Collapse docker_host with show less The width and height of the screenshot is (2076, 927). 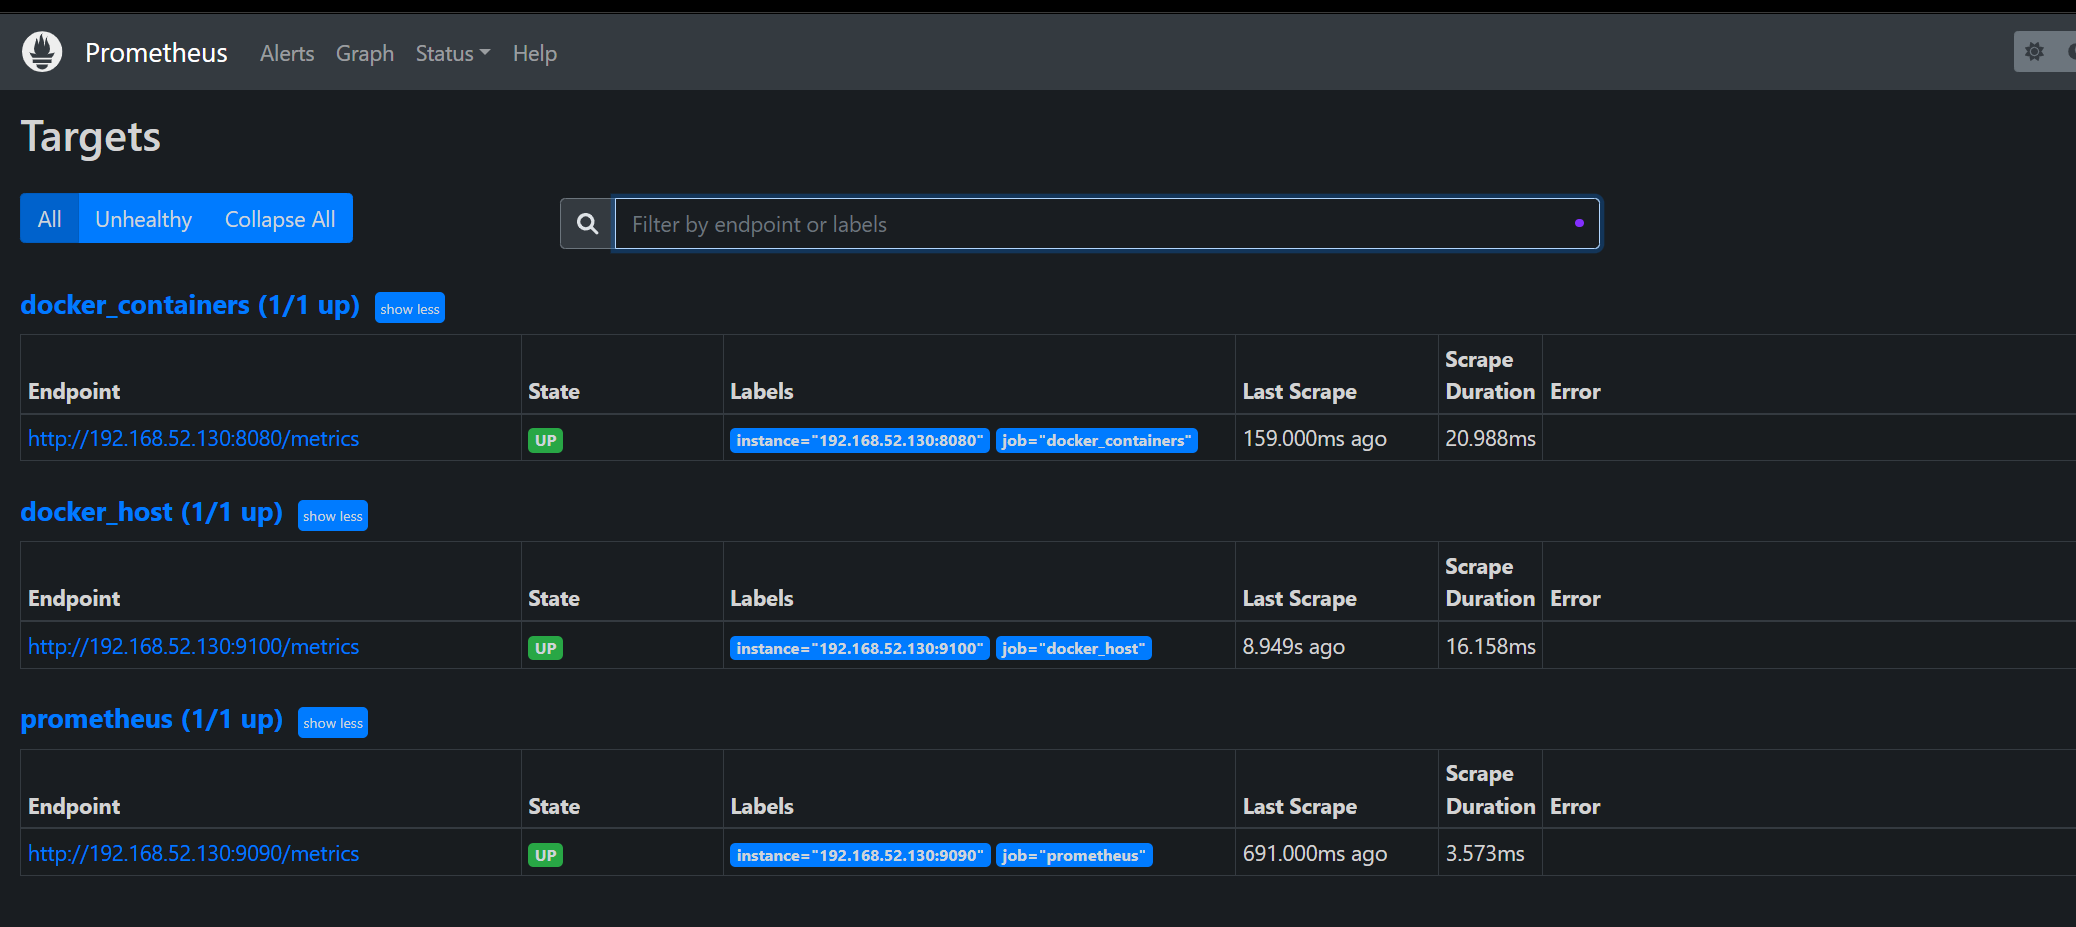pos(333,516)
